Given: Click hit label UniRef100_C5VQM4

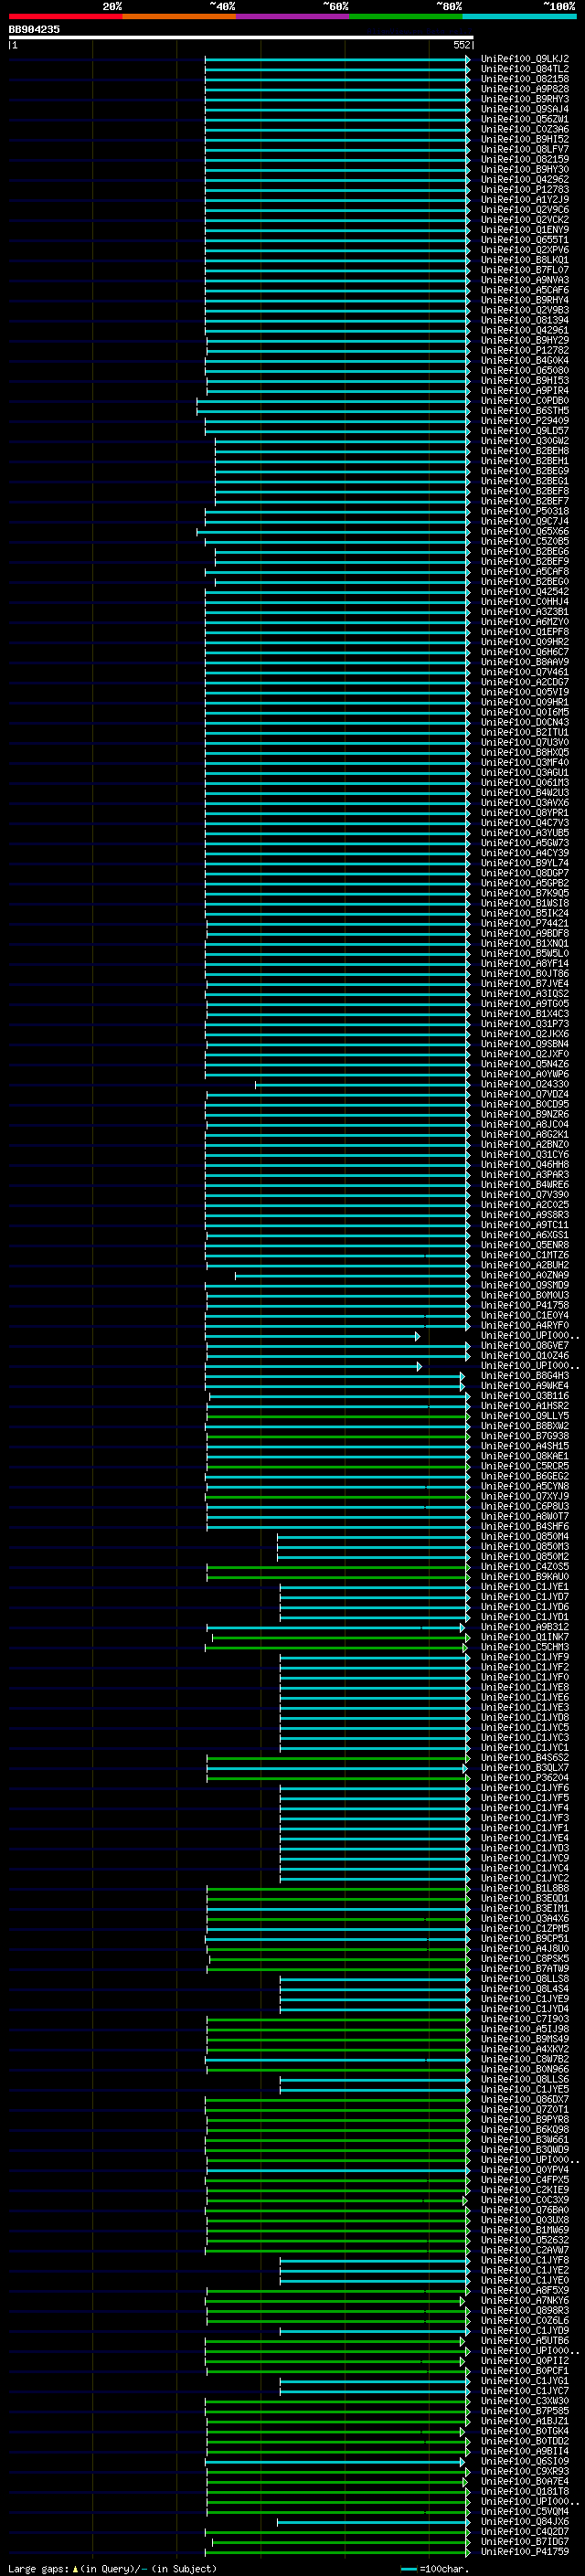Looking at the screenshot, I should (525, 2512).
